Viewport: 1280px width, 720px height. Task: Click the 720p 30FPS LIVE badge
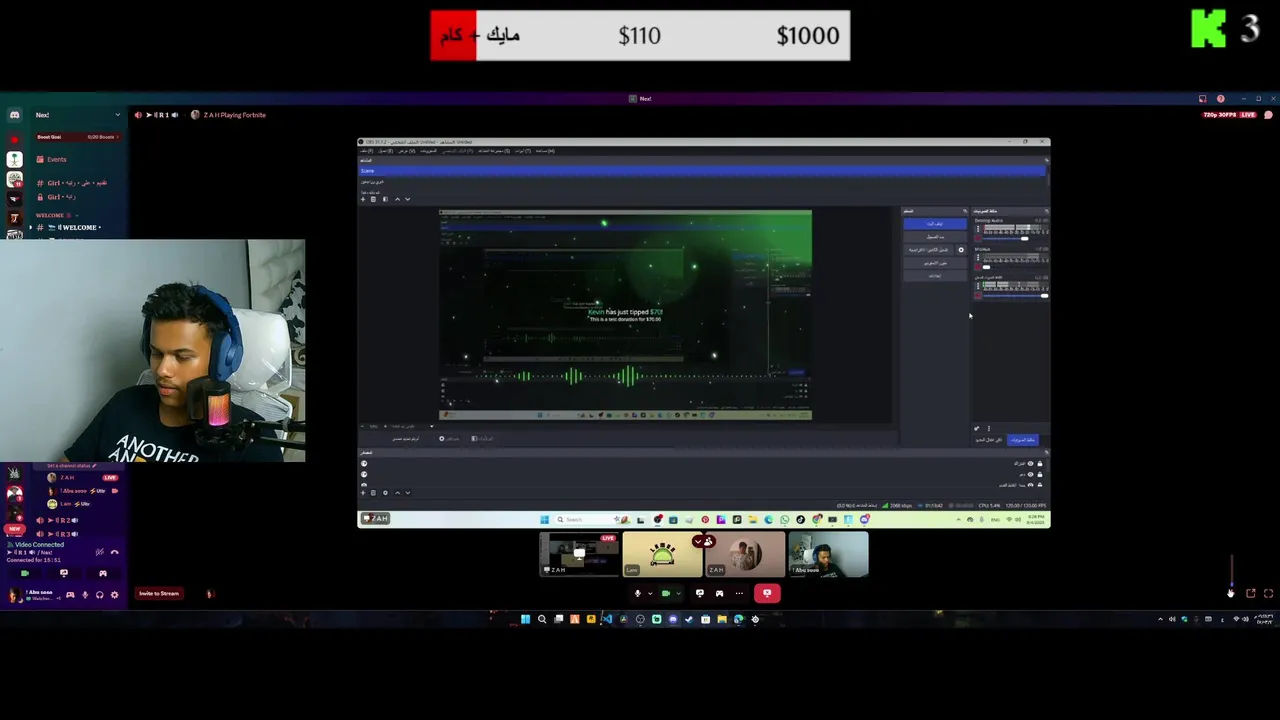click(1229, 115)
